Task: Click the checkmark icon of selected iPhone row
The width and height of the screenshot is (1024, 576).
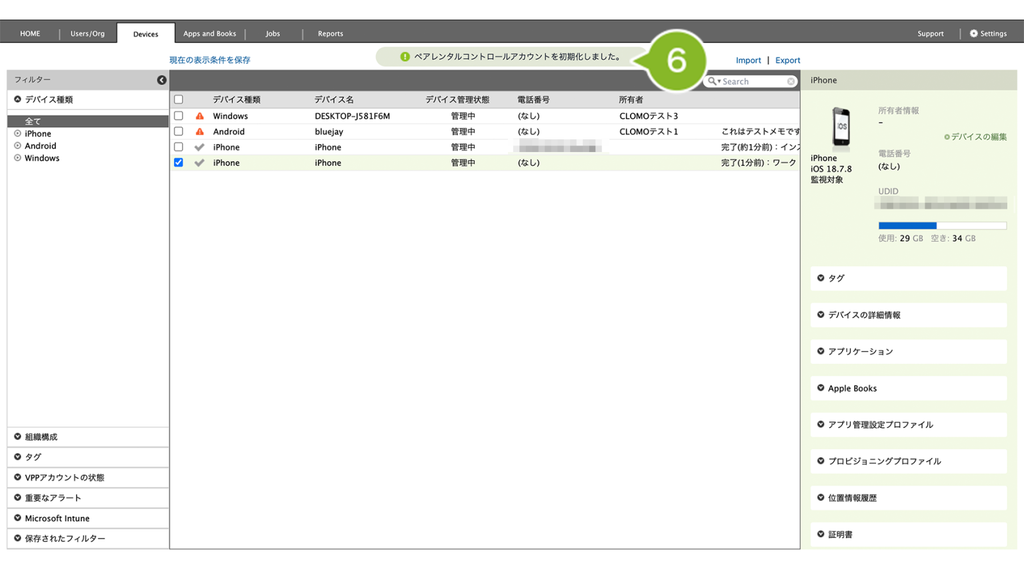Action: [200, 163]
